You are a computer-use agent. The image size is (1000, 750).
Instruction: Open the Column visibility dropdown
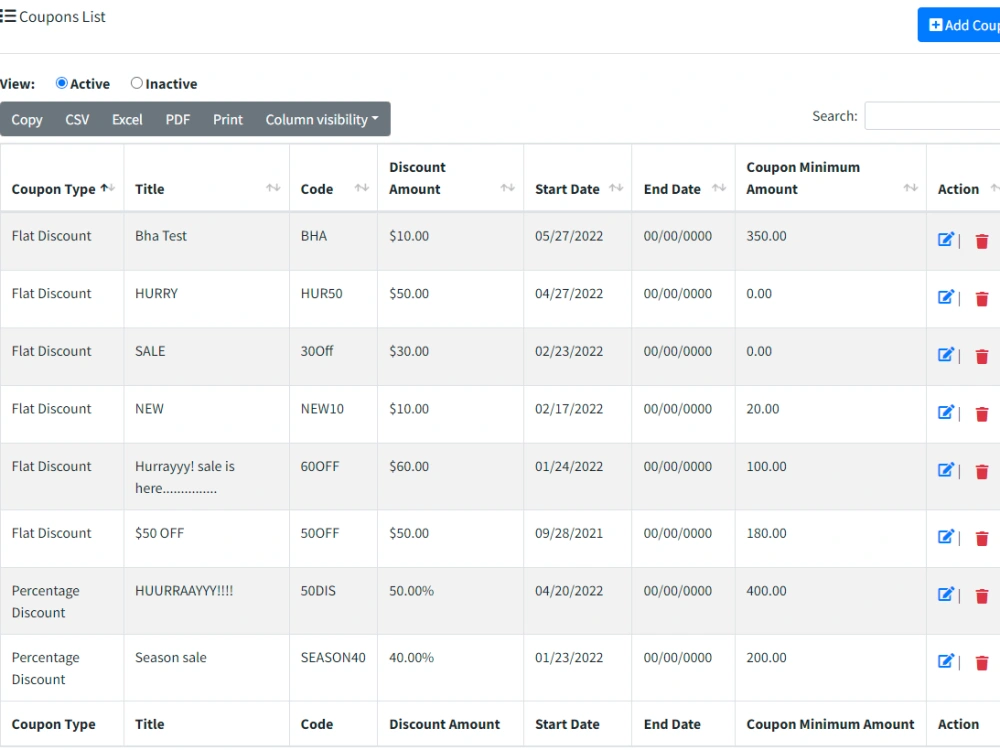321,119
